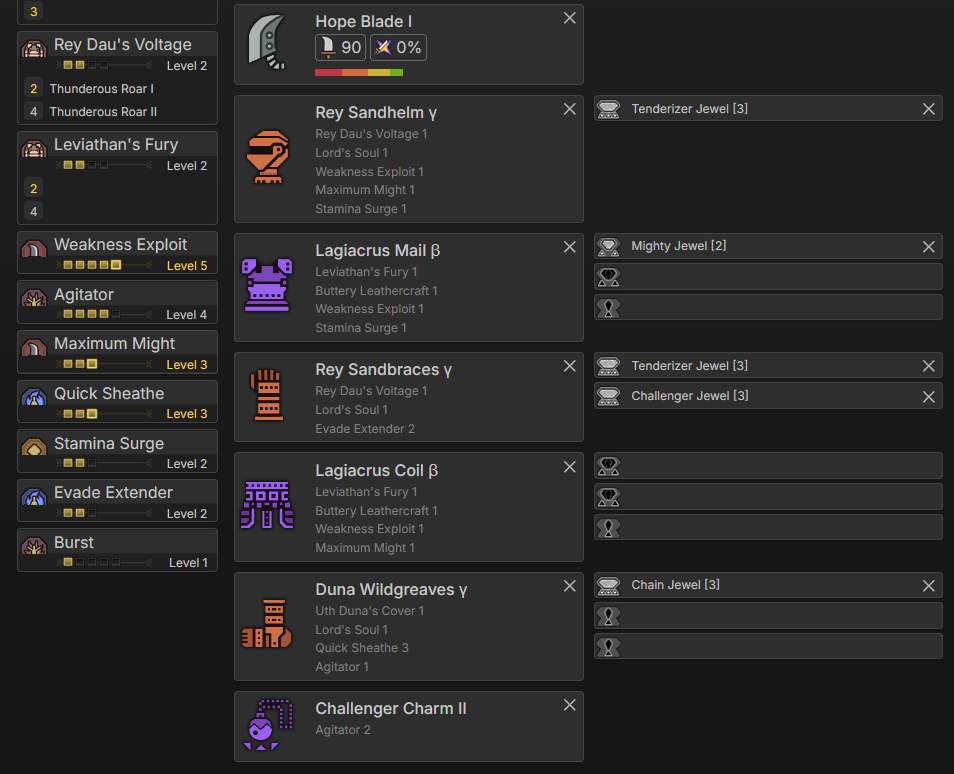
Task: Click the Burst skill icon
Action: coord(34,546)
